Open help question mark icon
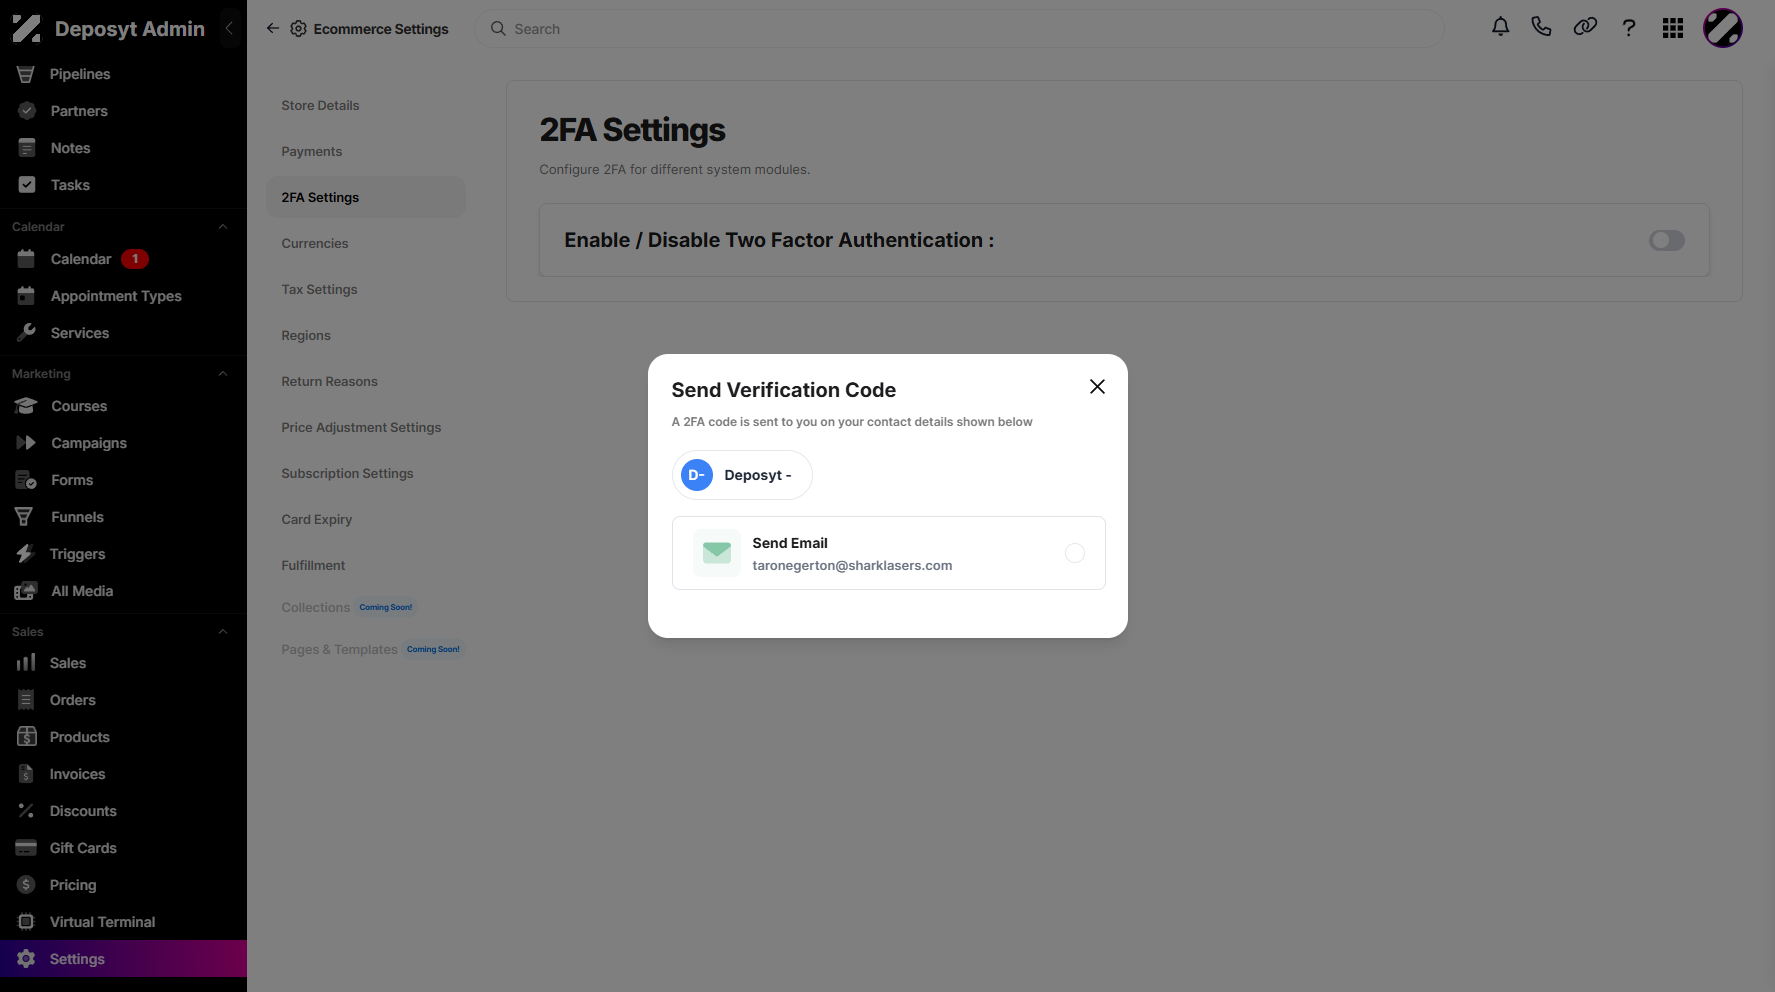Screen dimensions: 1775x992 tap(1629, 28)
